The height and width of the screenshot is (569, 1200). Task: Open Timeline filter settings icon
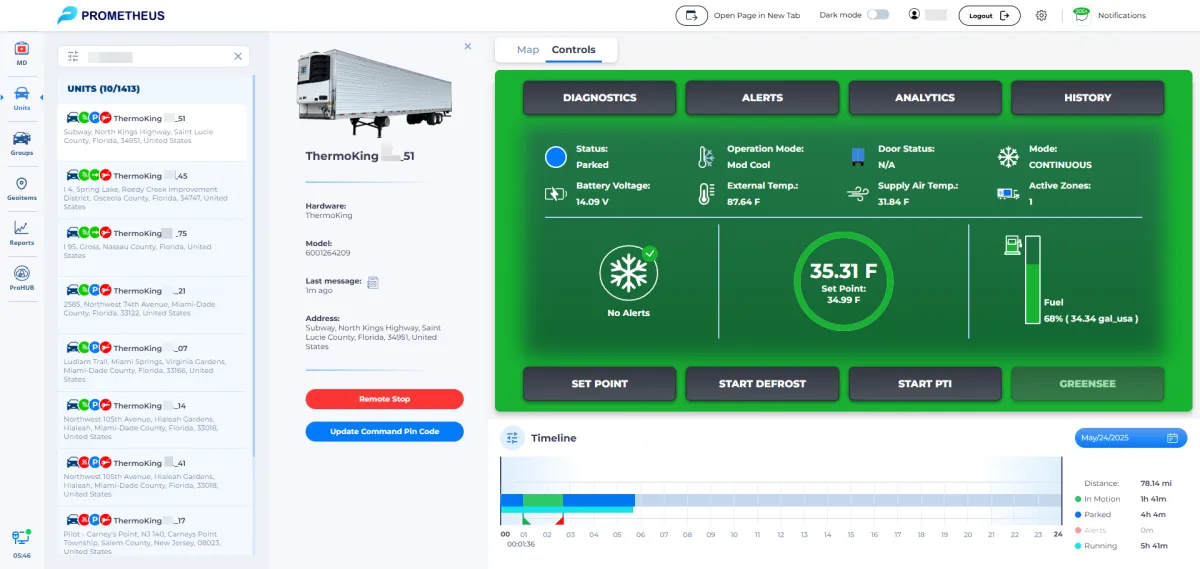[513, 438]
